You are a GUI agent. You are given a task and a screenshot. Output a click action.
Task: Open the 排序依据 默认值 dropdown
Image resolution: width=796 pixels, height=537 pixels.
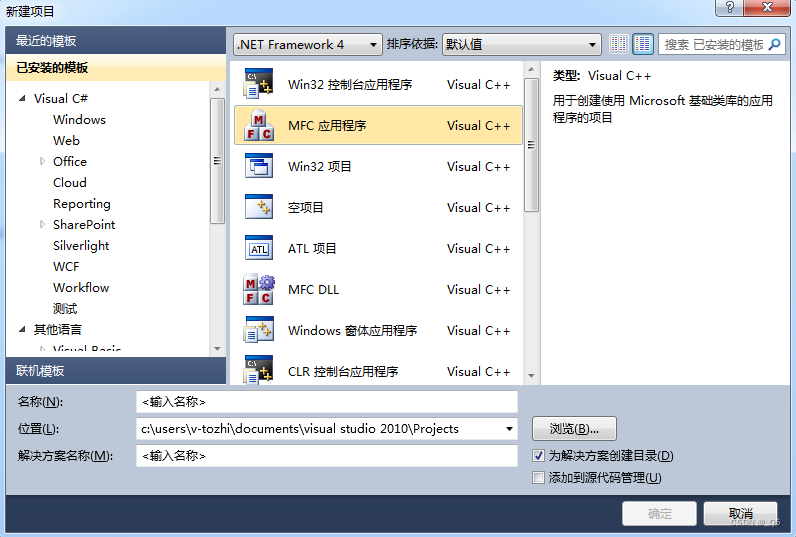(521, 45)
